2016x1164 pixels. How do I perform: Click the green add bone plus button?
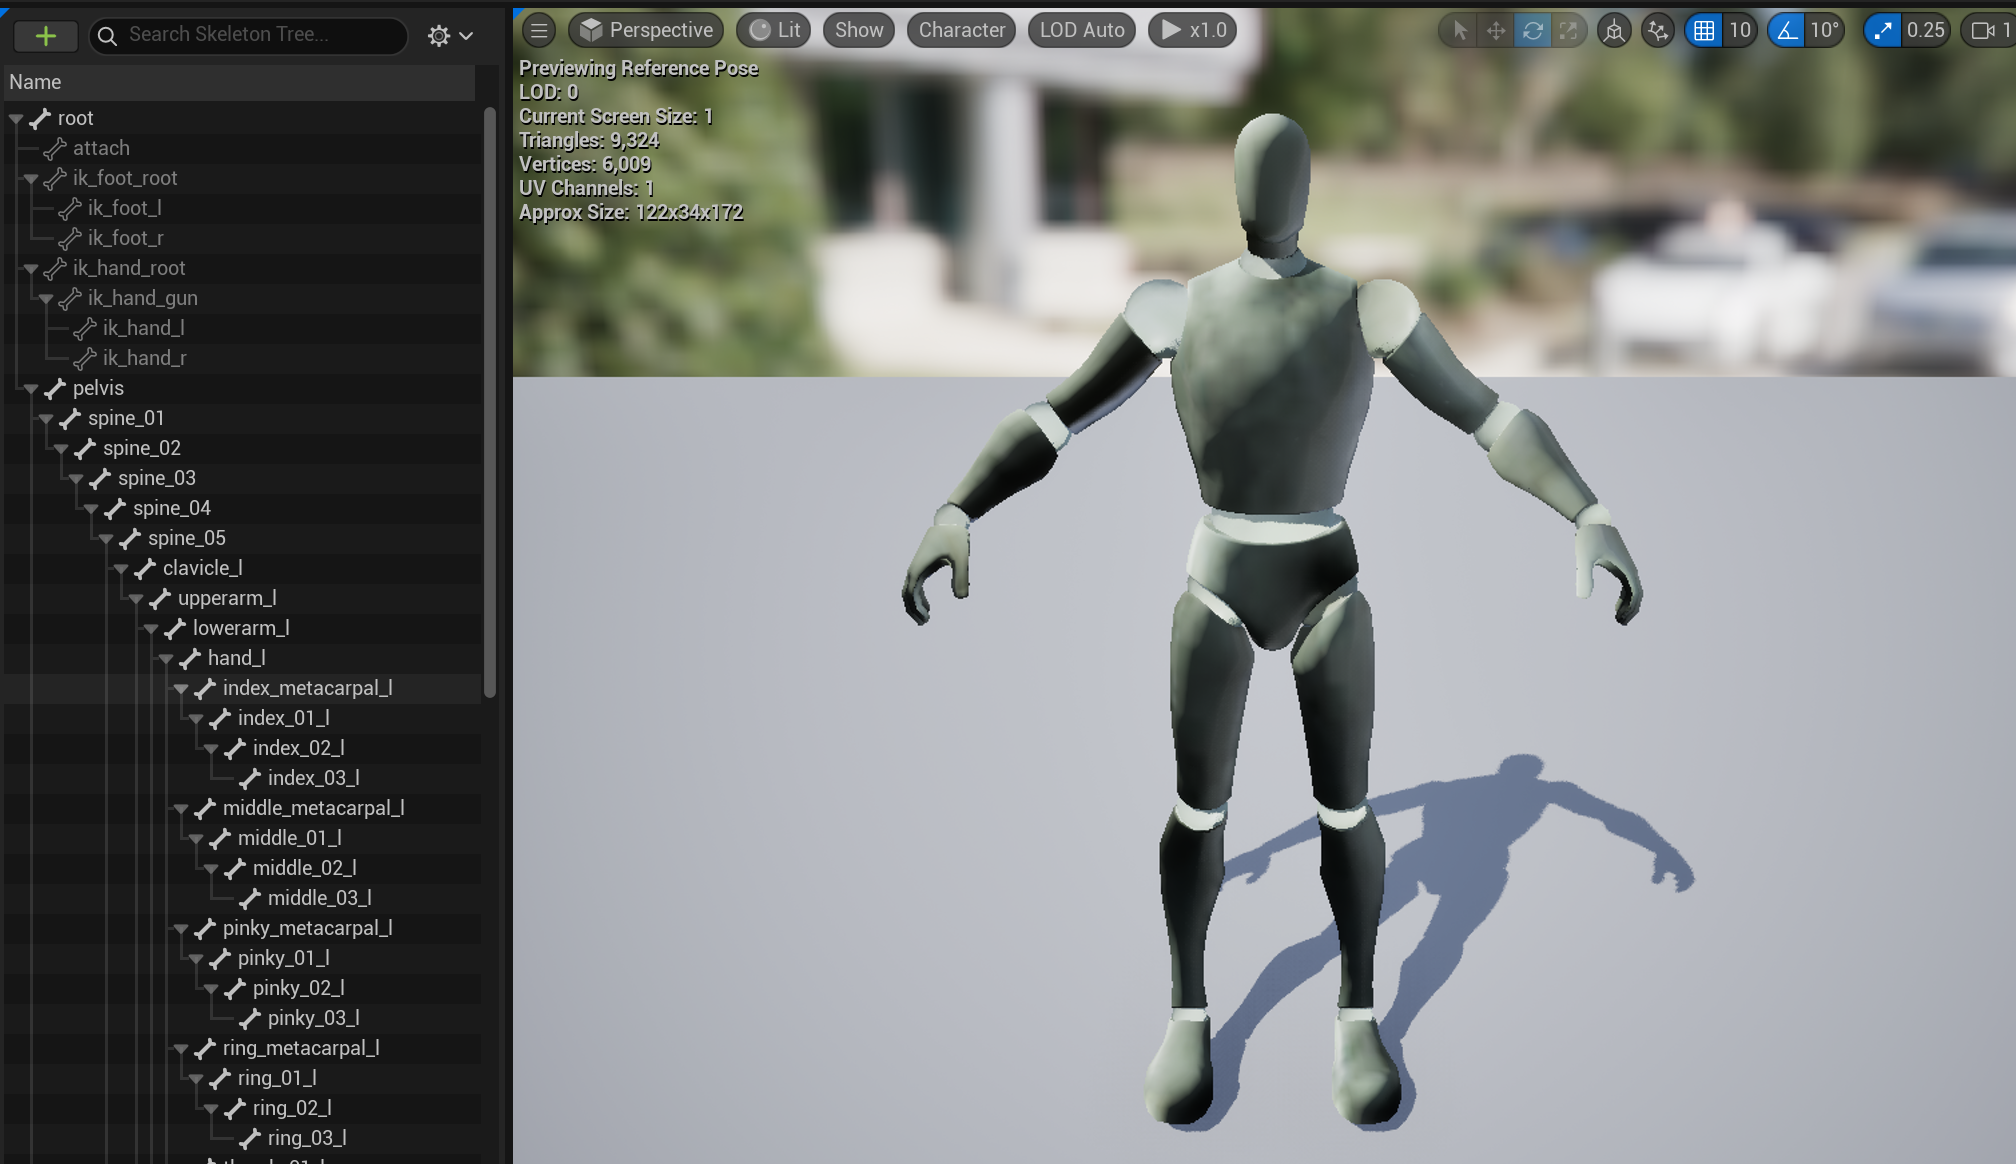pos(45,36)
